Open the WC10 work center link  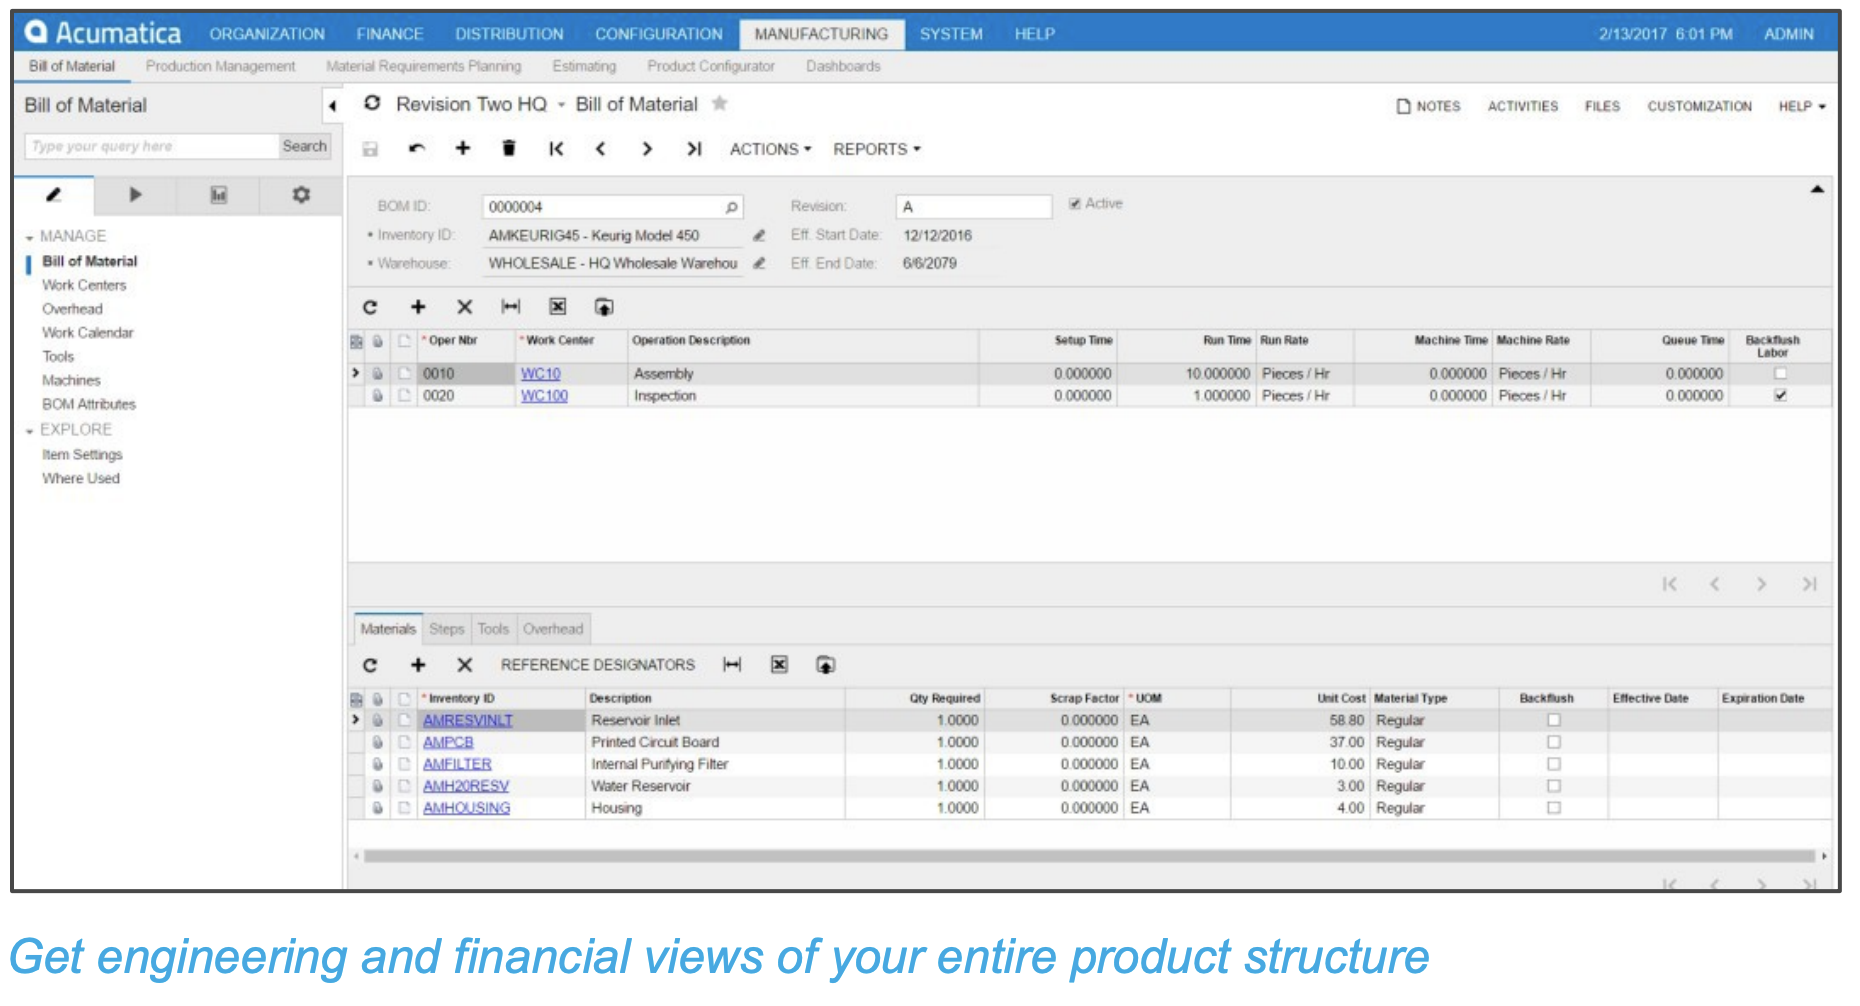(540, 373)
